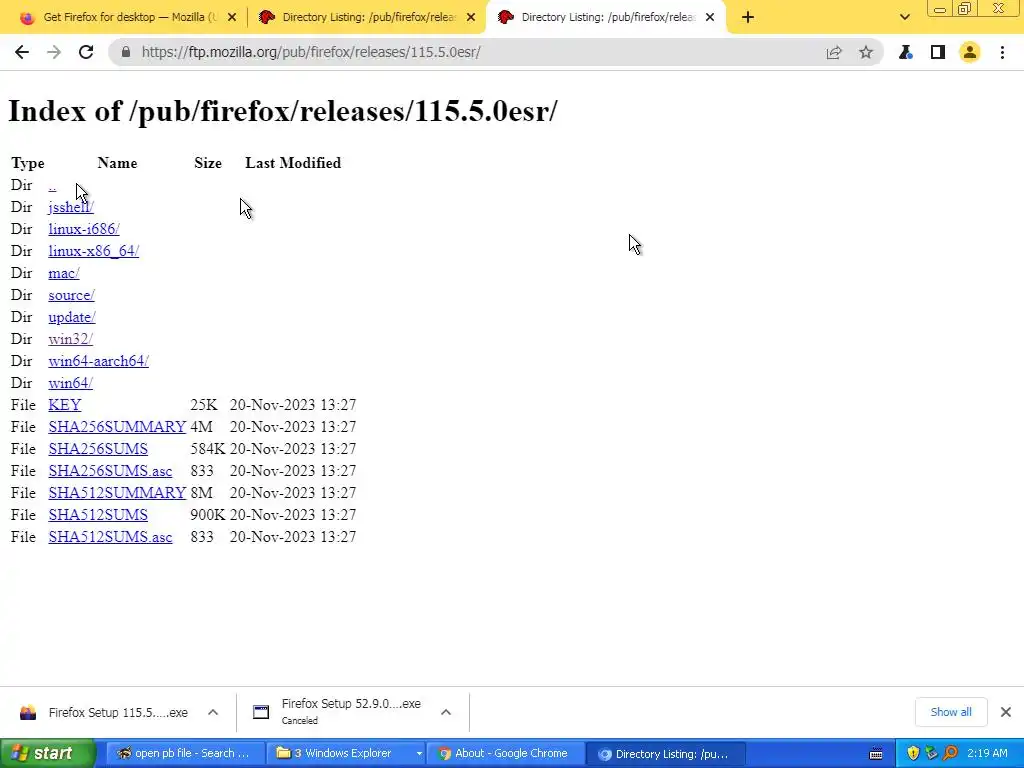This screenshot has height=768, width=1024.
Task: Expand Windows Explorer group dropdown arrow
Action: pyautogui.click(x=419, y=754)
